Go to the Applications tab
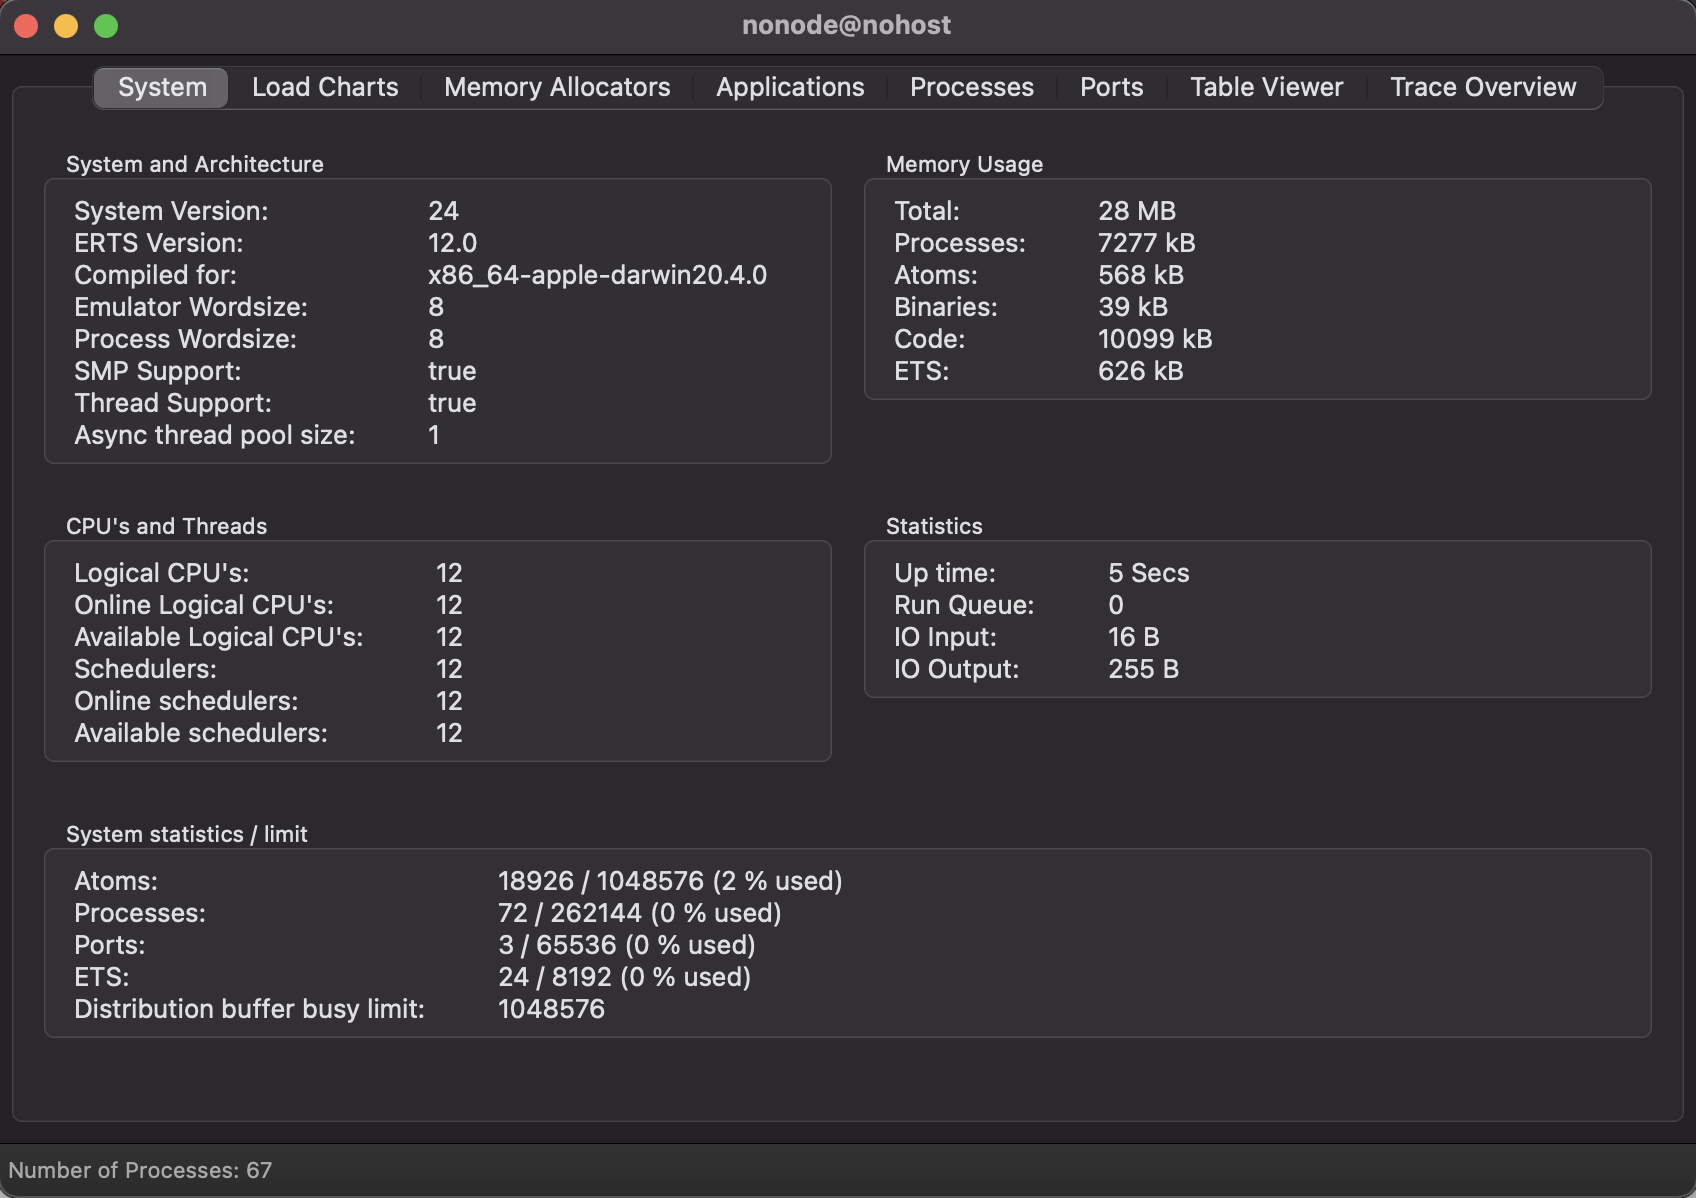This screenshot has height=1198, width=1696. point(790,88)
